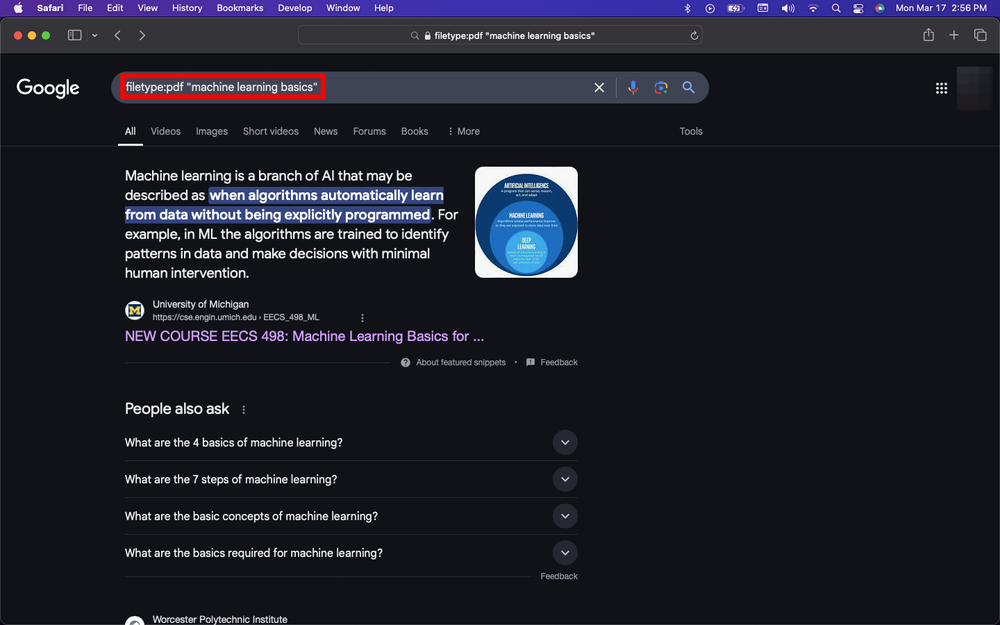This screenshot has height=625, width=1000.
Task: Open the Bookmarks menu
Action: pyautogui.click(x=238, y=8)
